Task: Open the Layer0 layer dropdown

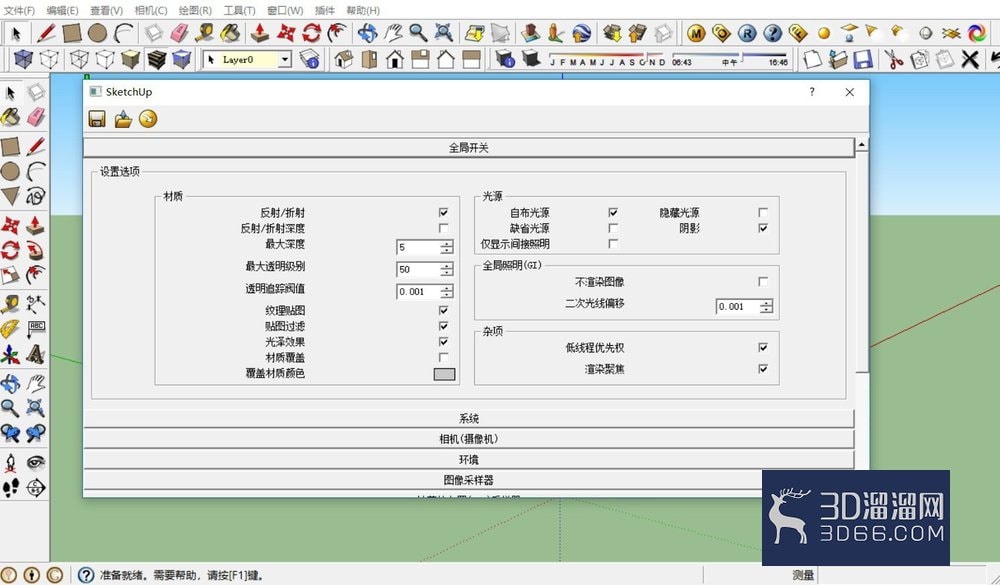Action: (285, 59)
